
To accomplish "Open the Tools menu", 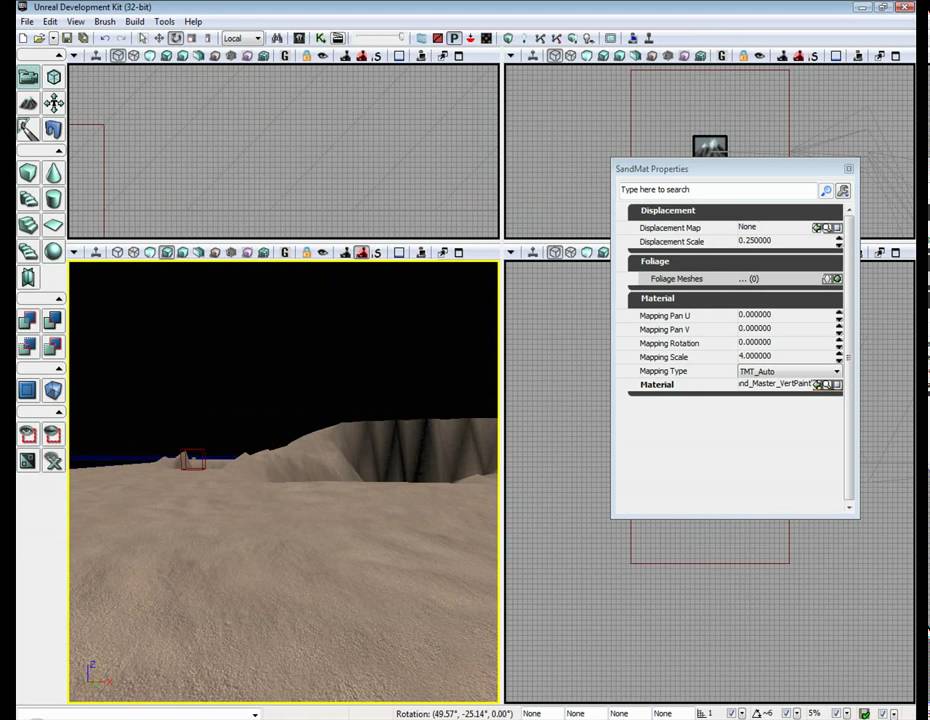I will point(164,21).
